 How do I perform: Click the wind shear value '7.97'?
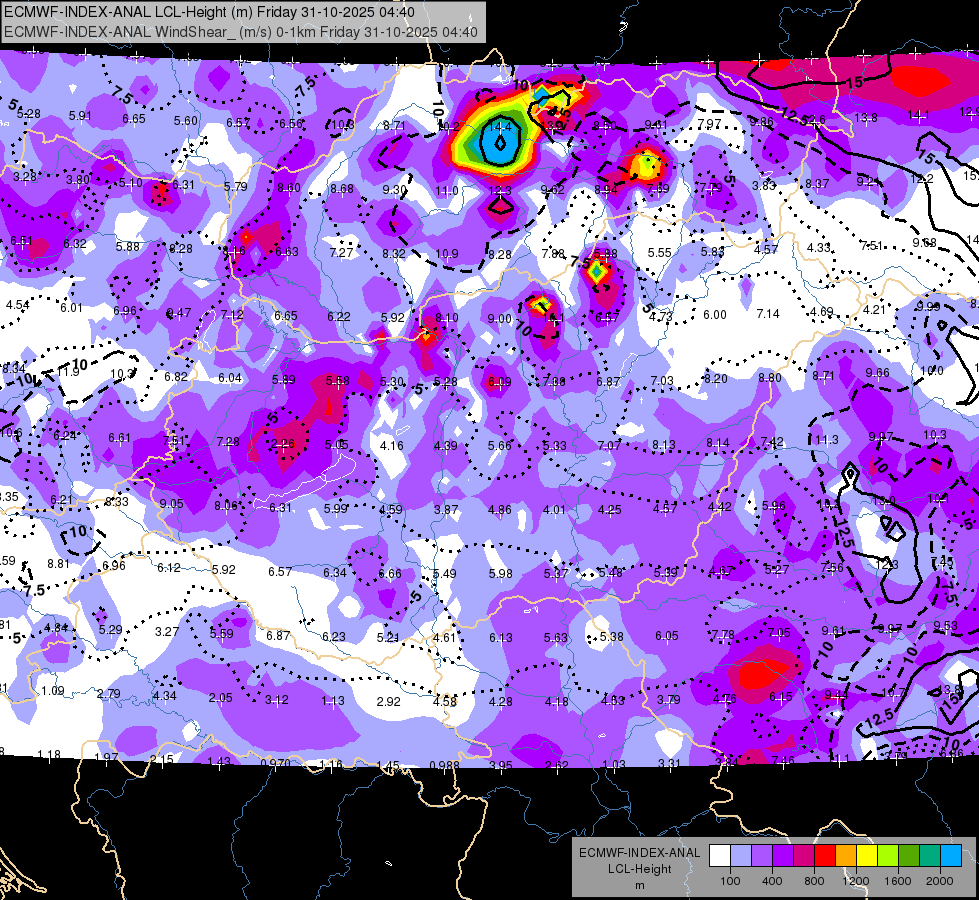click(709, 124)
